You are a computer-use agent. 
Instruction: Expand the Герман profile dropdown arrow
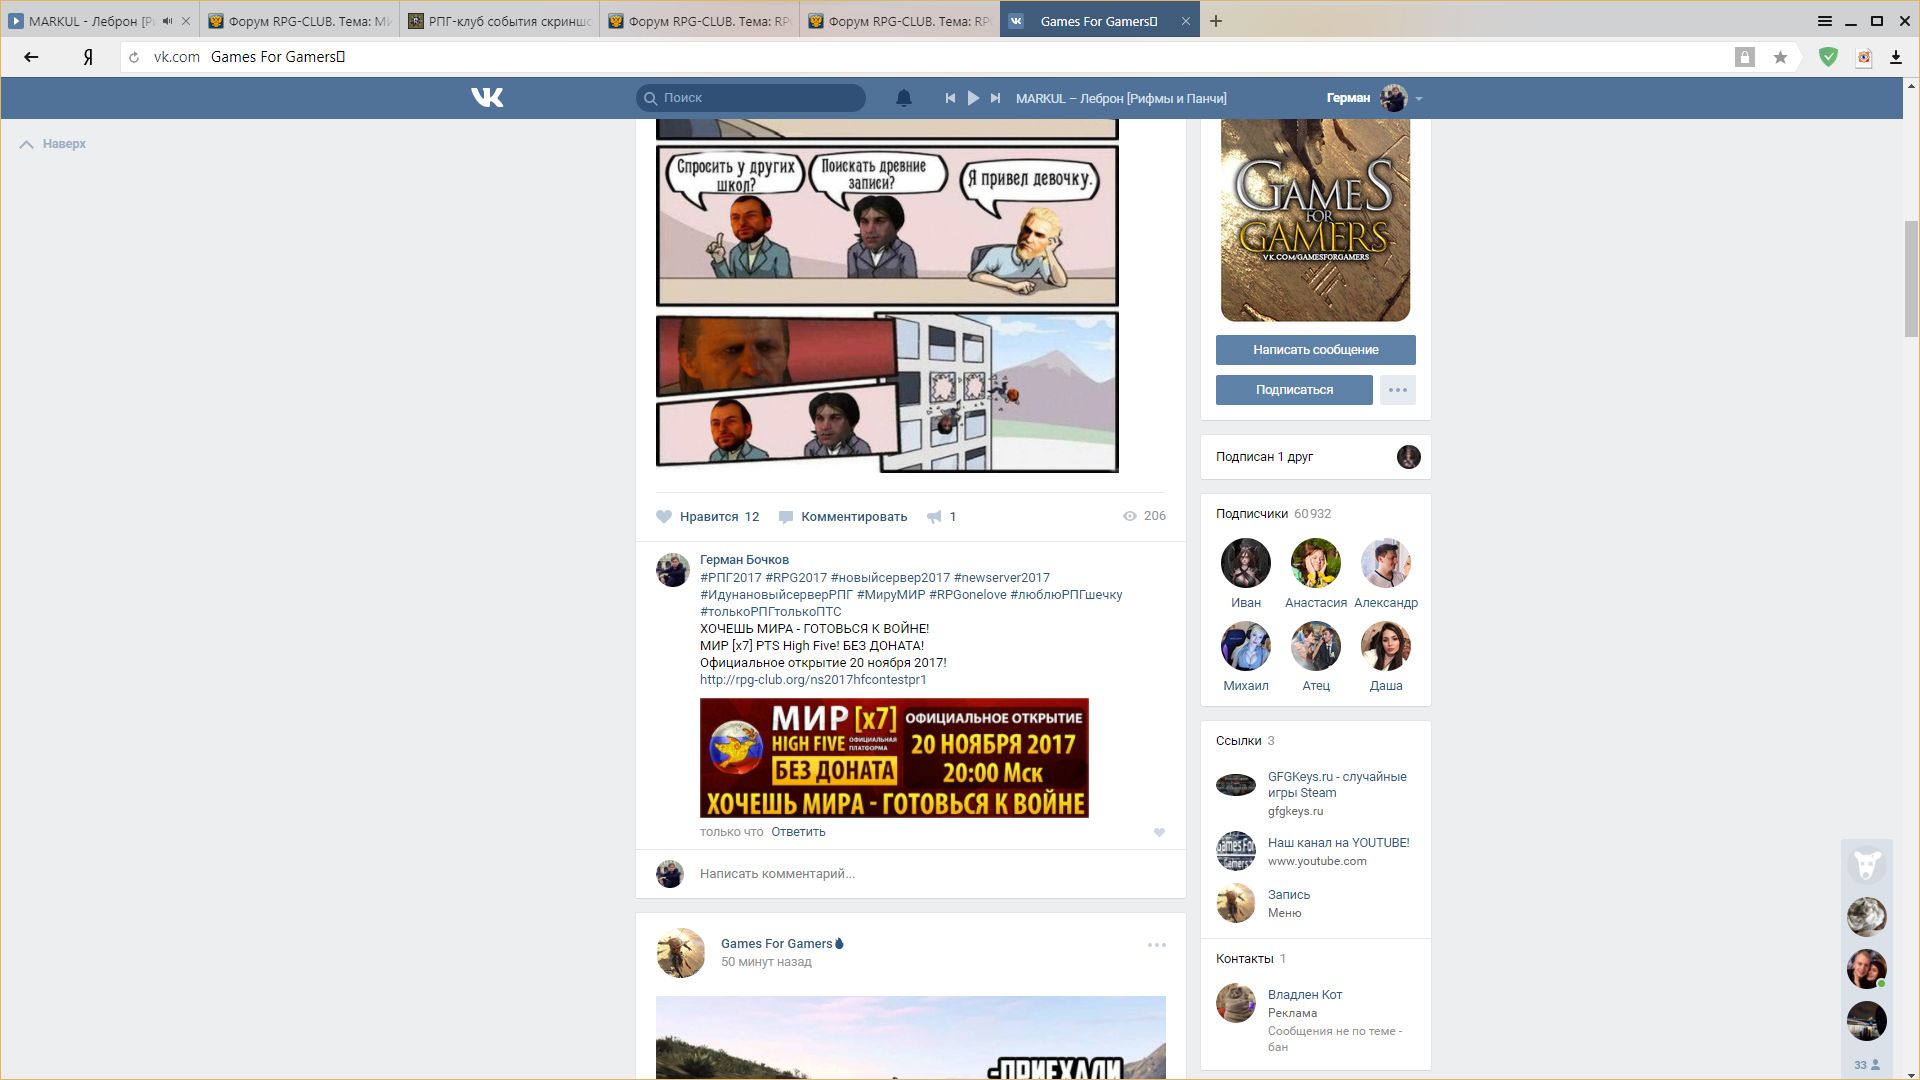coord(1419,98)
